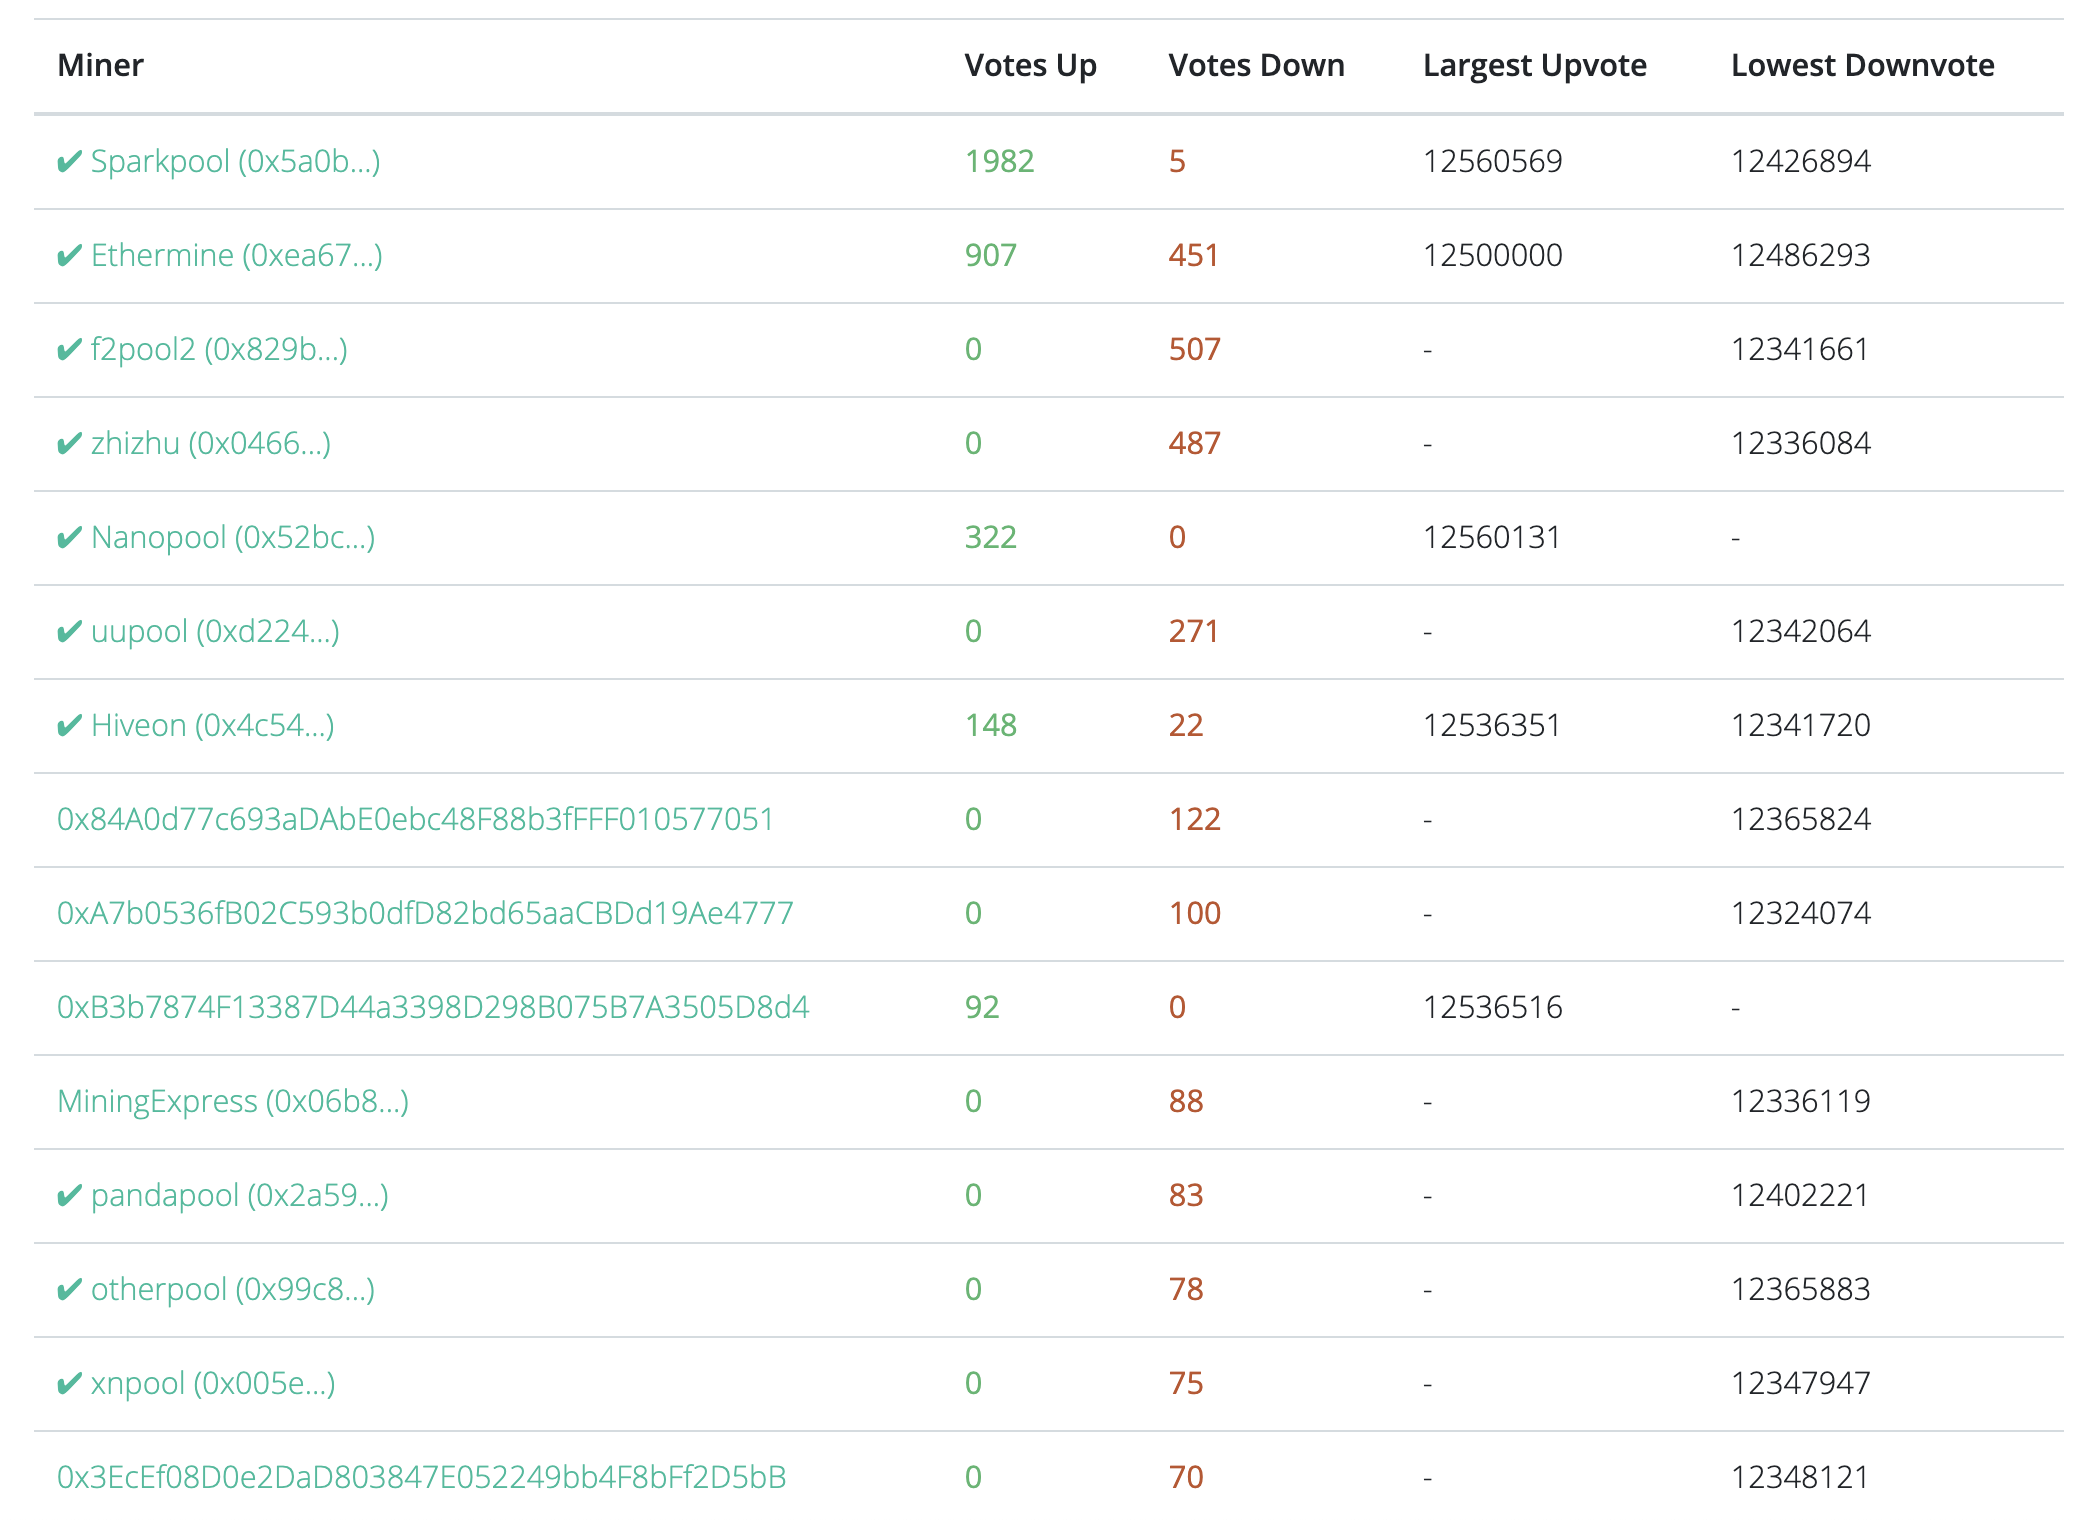This screenshot has height=1520, width=2088.
Task: Open the Sparkpool (0x5a0b...) miner link
Action: 235,161
